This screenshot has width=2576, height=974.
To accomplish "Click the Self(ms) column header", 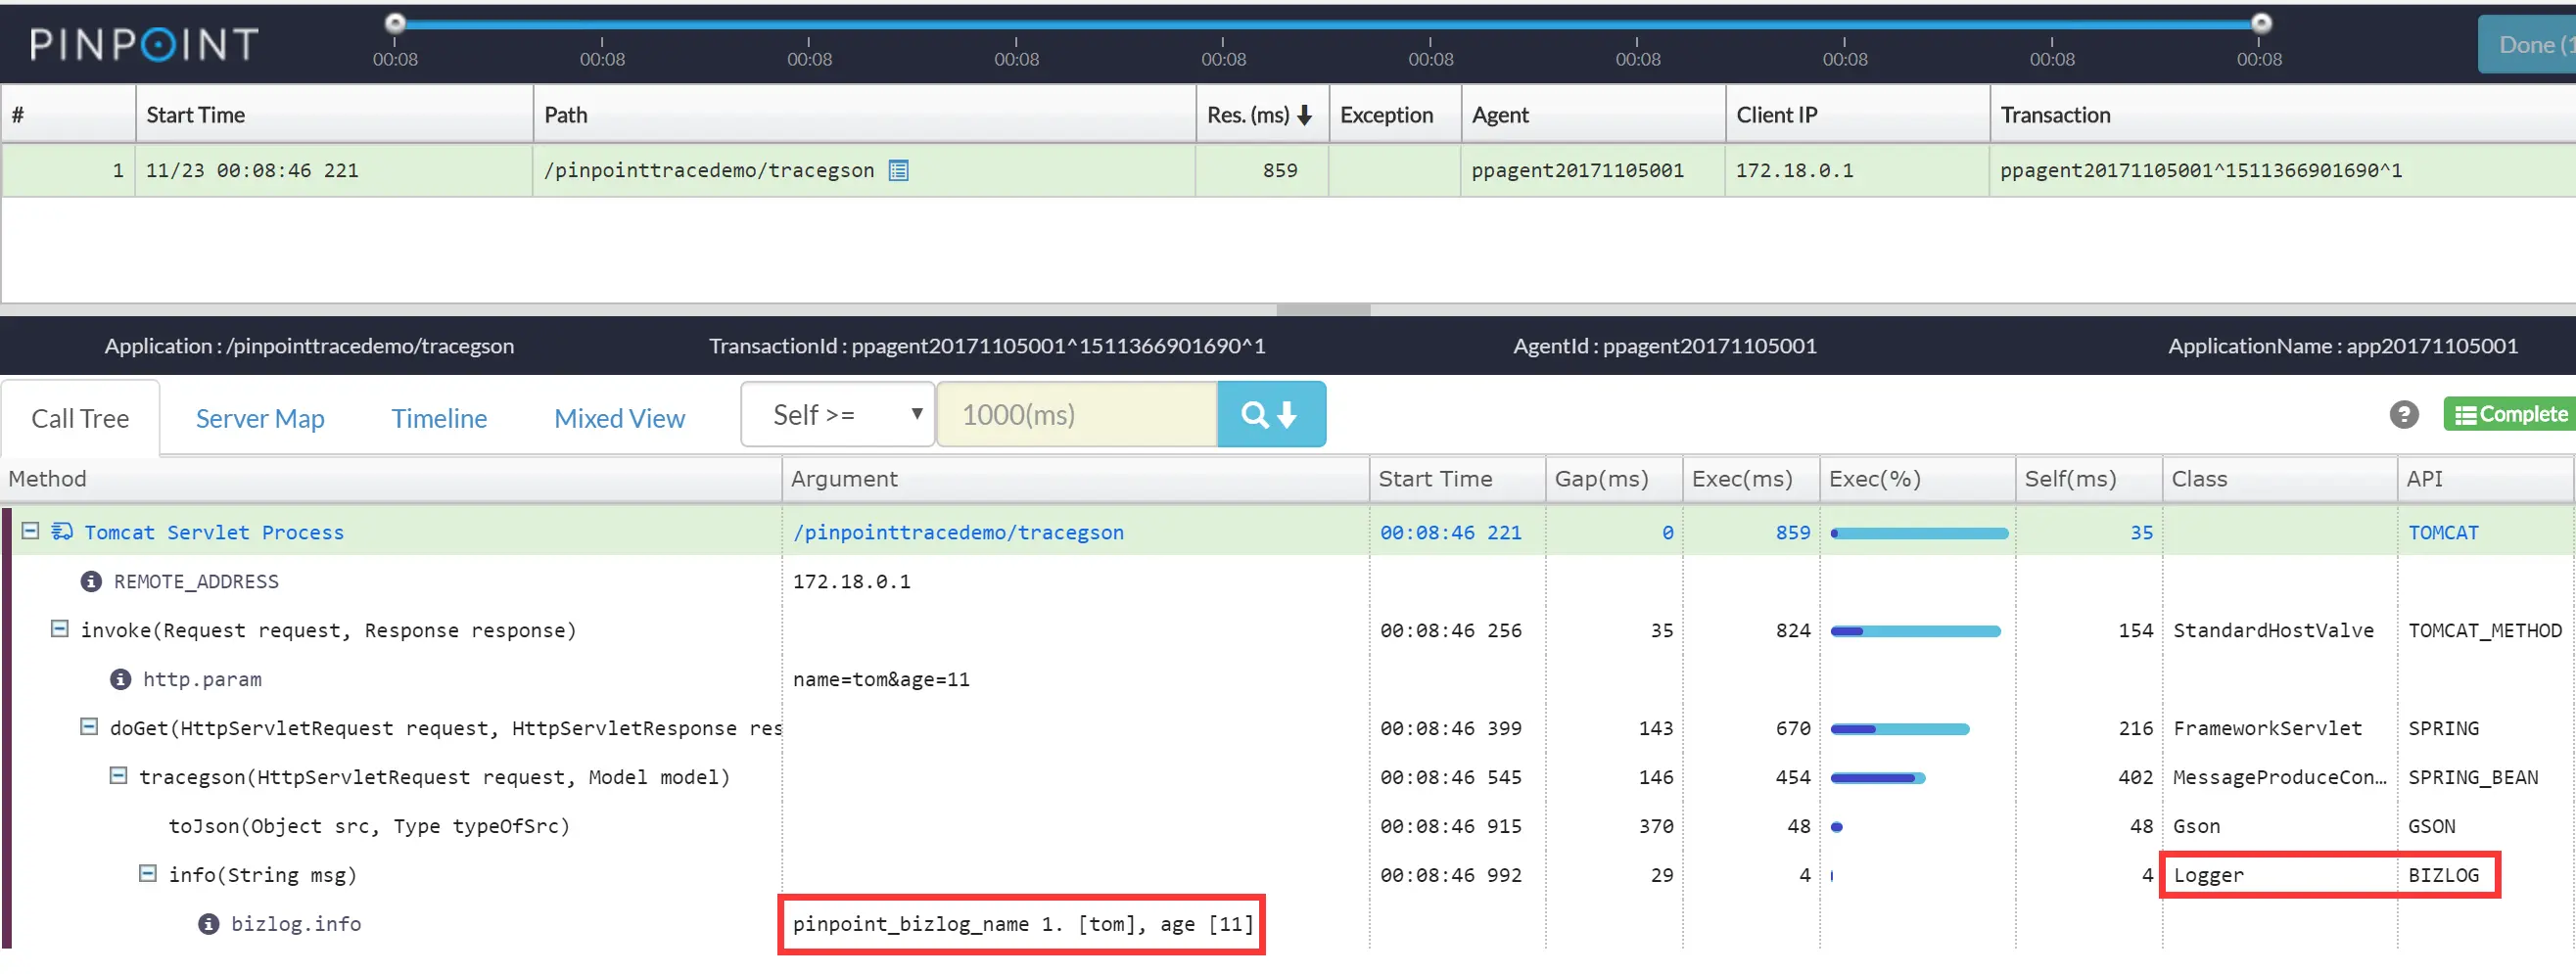I will point(2089,479).
